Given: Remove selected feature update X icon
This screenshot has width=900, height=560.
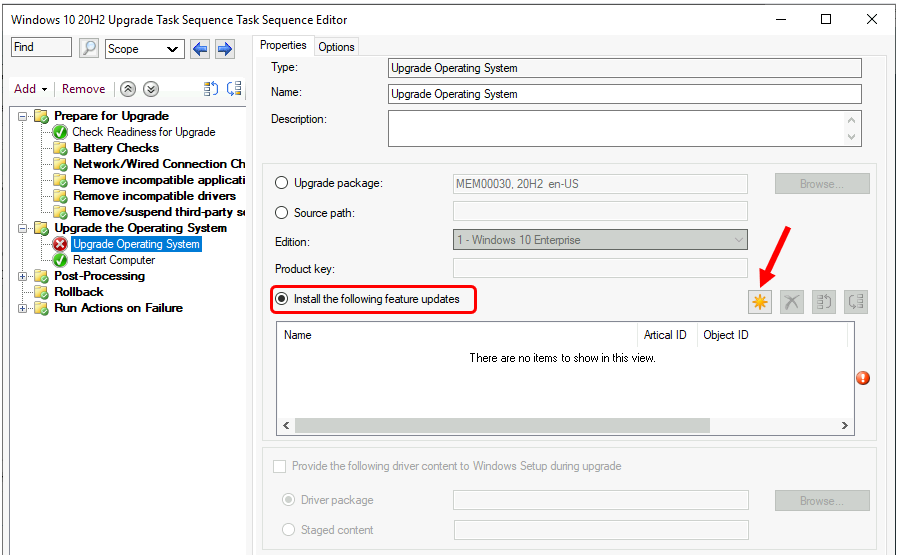Looking at the screenshot, I should point(792,302).
